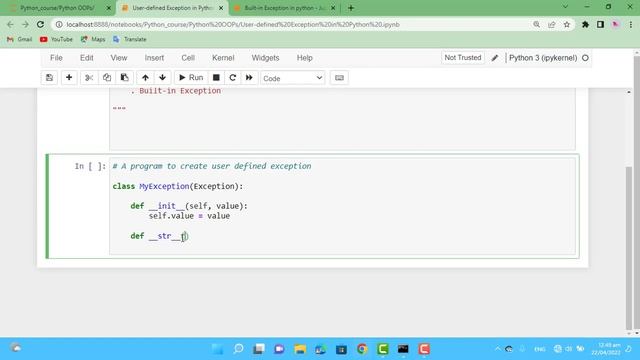Click the kernel idle circle indicator
The height and width of the screenshot is (360, 640).
(585, 58)
